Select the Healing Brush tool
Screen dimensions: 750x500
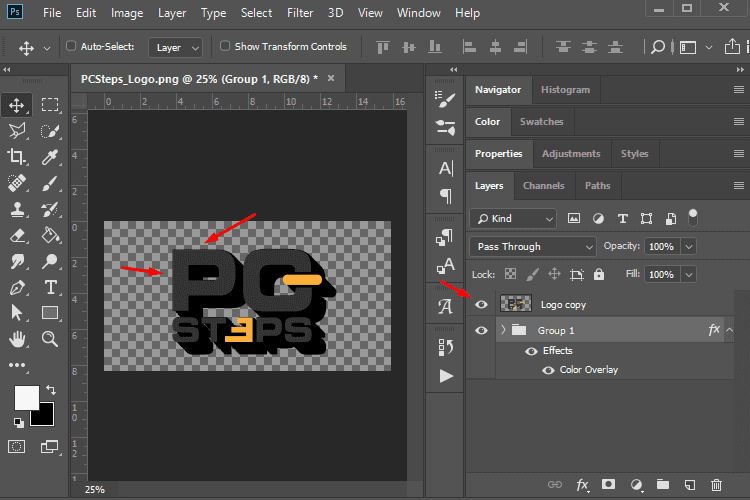pyautogui.click(x=17, y=183)
